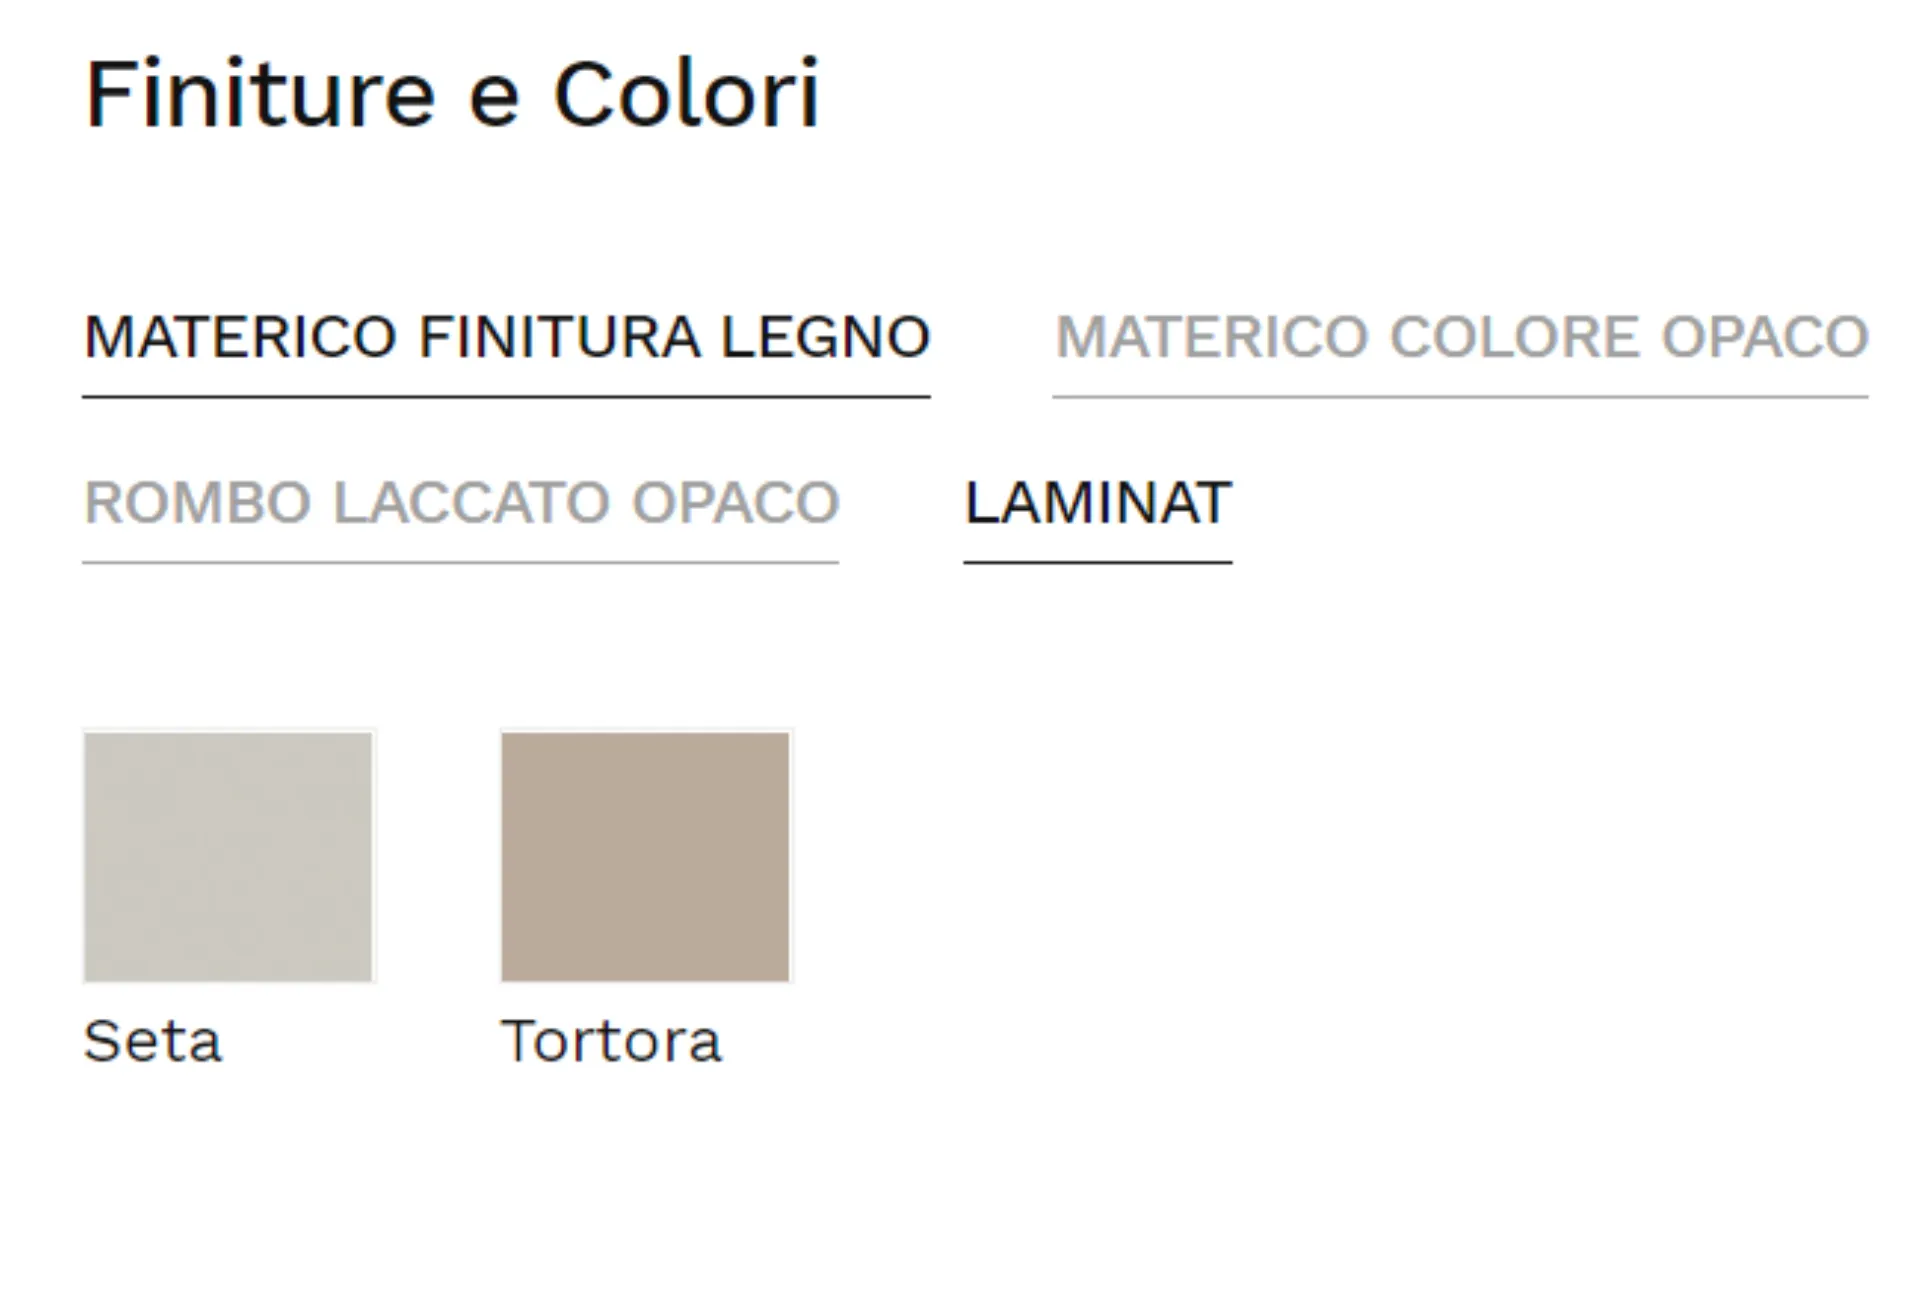Click the word Colori in the title
The height and width of the screenshot is (1302, 1920).
[x=686, y=95]
